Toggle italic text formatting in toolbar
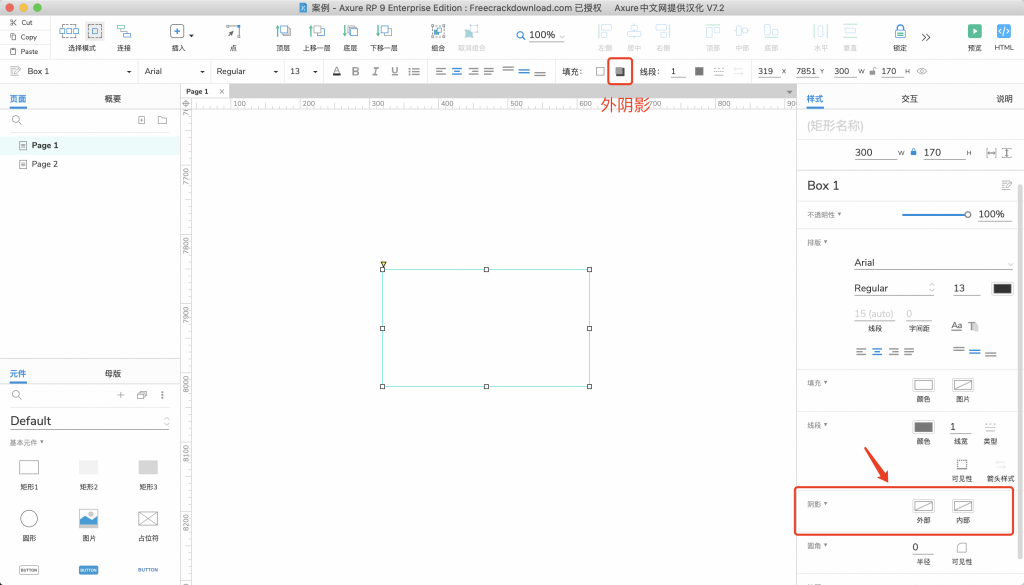Viewport: 1024px width, 585px height. click(x=375, y=71)
